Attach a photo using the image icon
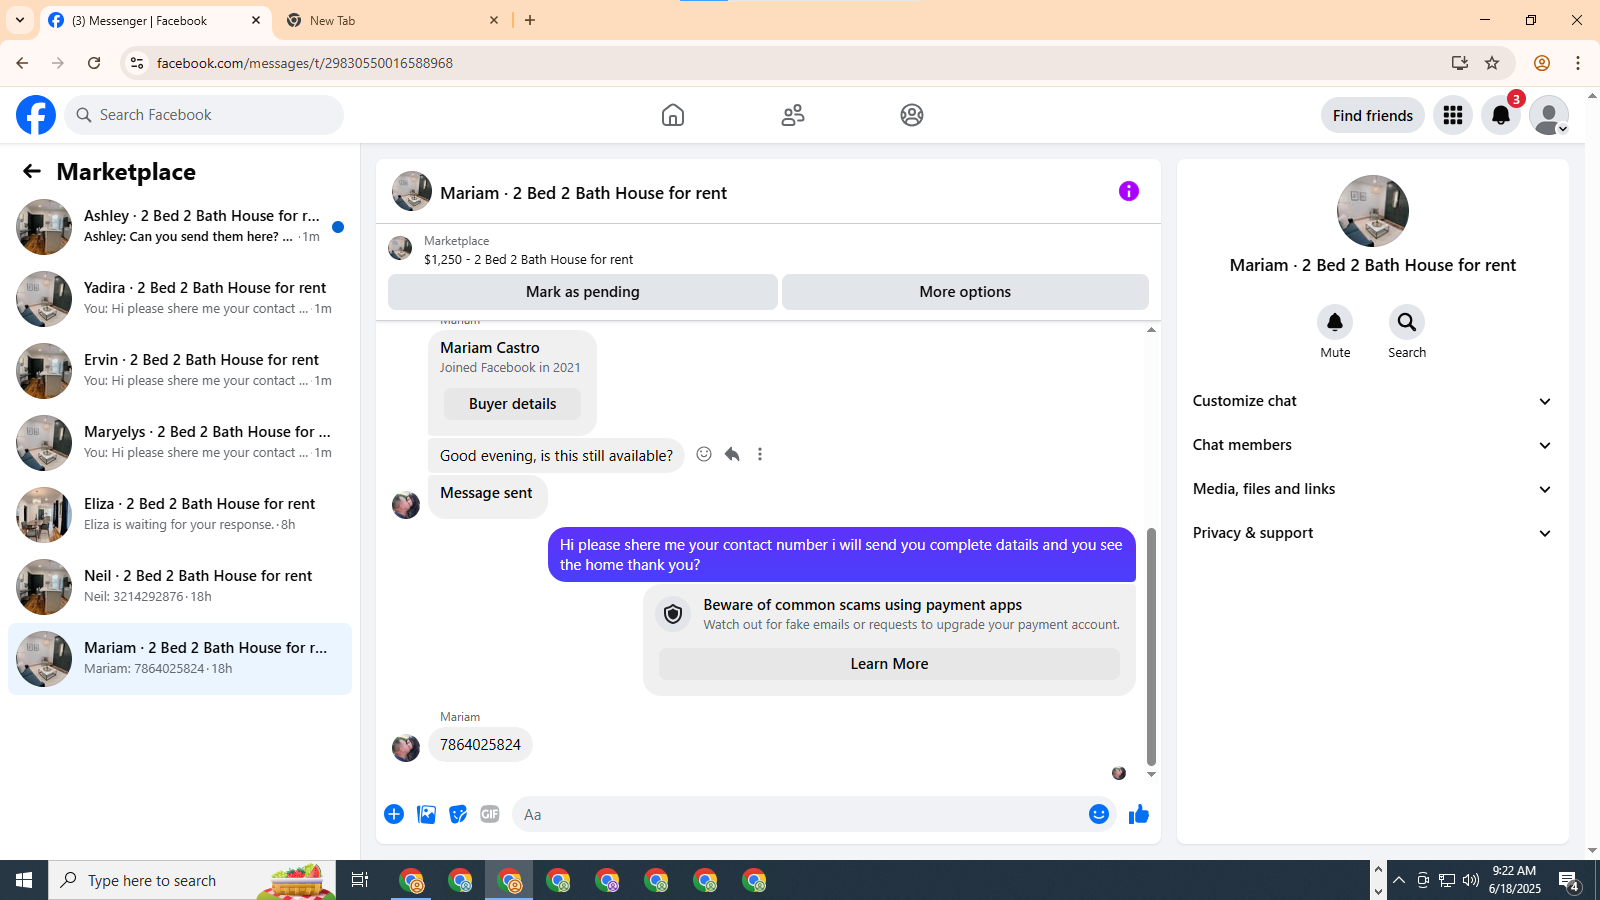 426,814
